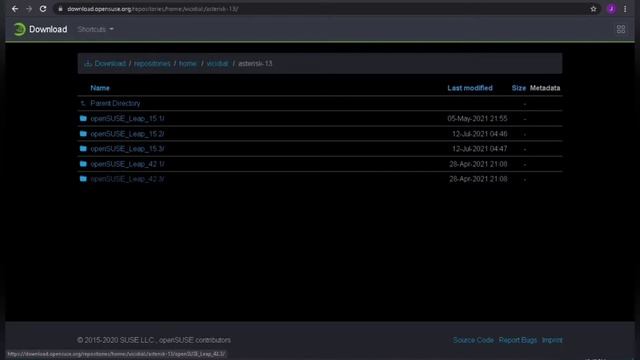640x360 pixels.
Task: Go to Download breadcrumb link
Action: tap(110, 64)
